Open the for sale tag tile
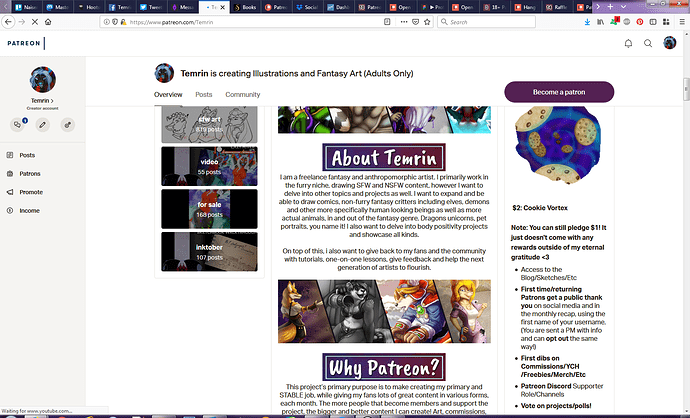The width and height of the screenshot is (690, 418). (x=209, y=209)
